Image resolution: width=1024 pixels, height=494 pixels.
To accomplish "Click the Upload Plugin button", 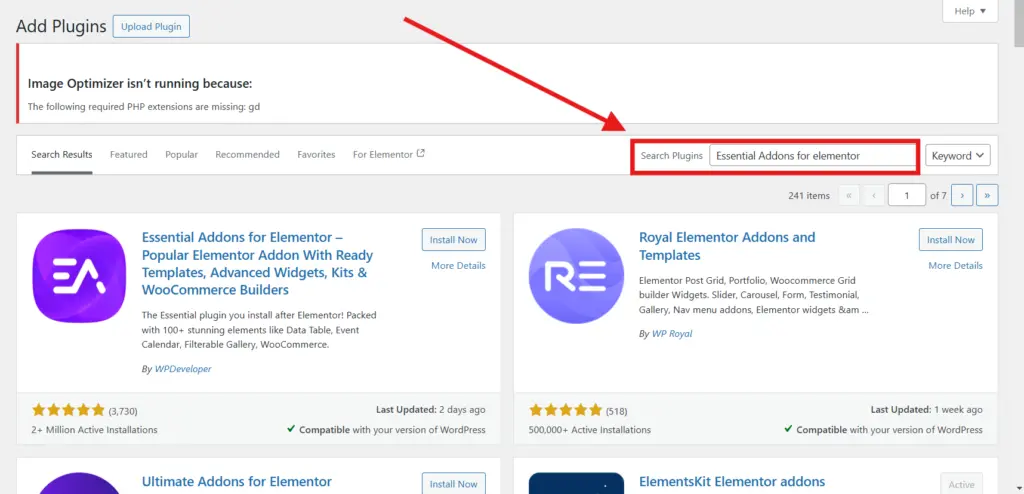I will pyautogui.click(x=152, y=27).
